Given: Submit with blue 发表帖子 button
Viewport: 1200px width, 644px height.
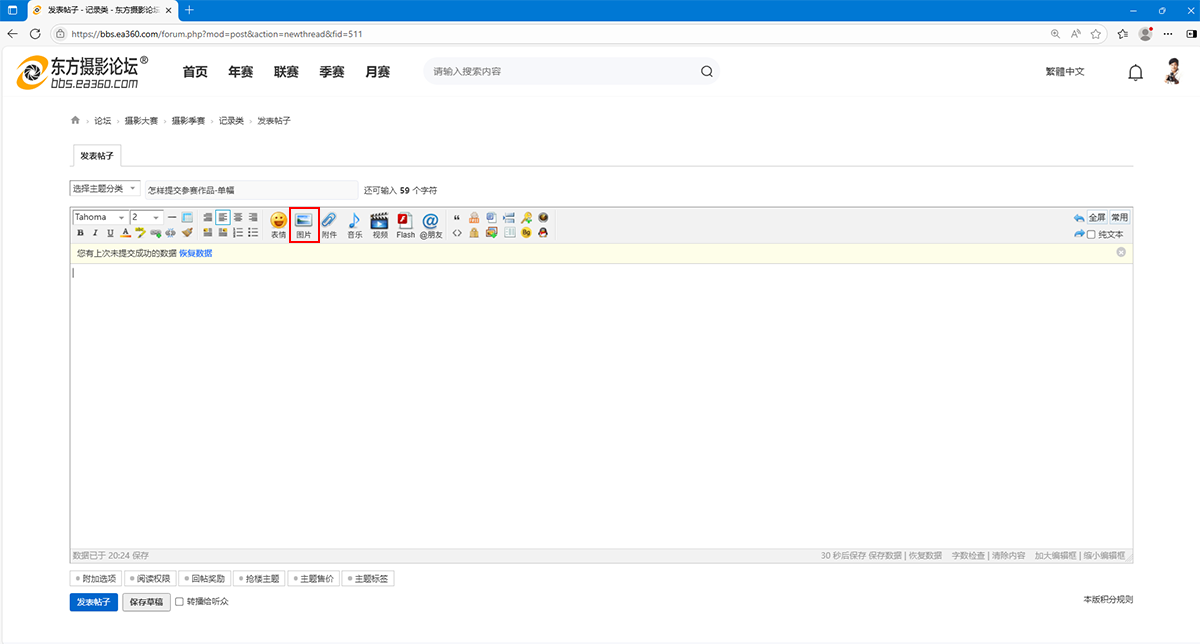Looking at the screenshot, I should (94, 602).
